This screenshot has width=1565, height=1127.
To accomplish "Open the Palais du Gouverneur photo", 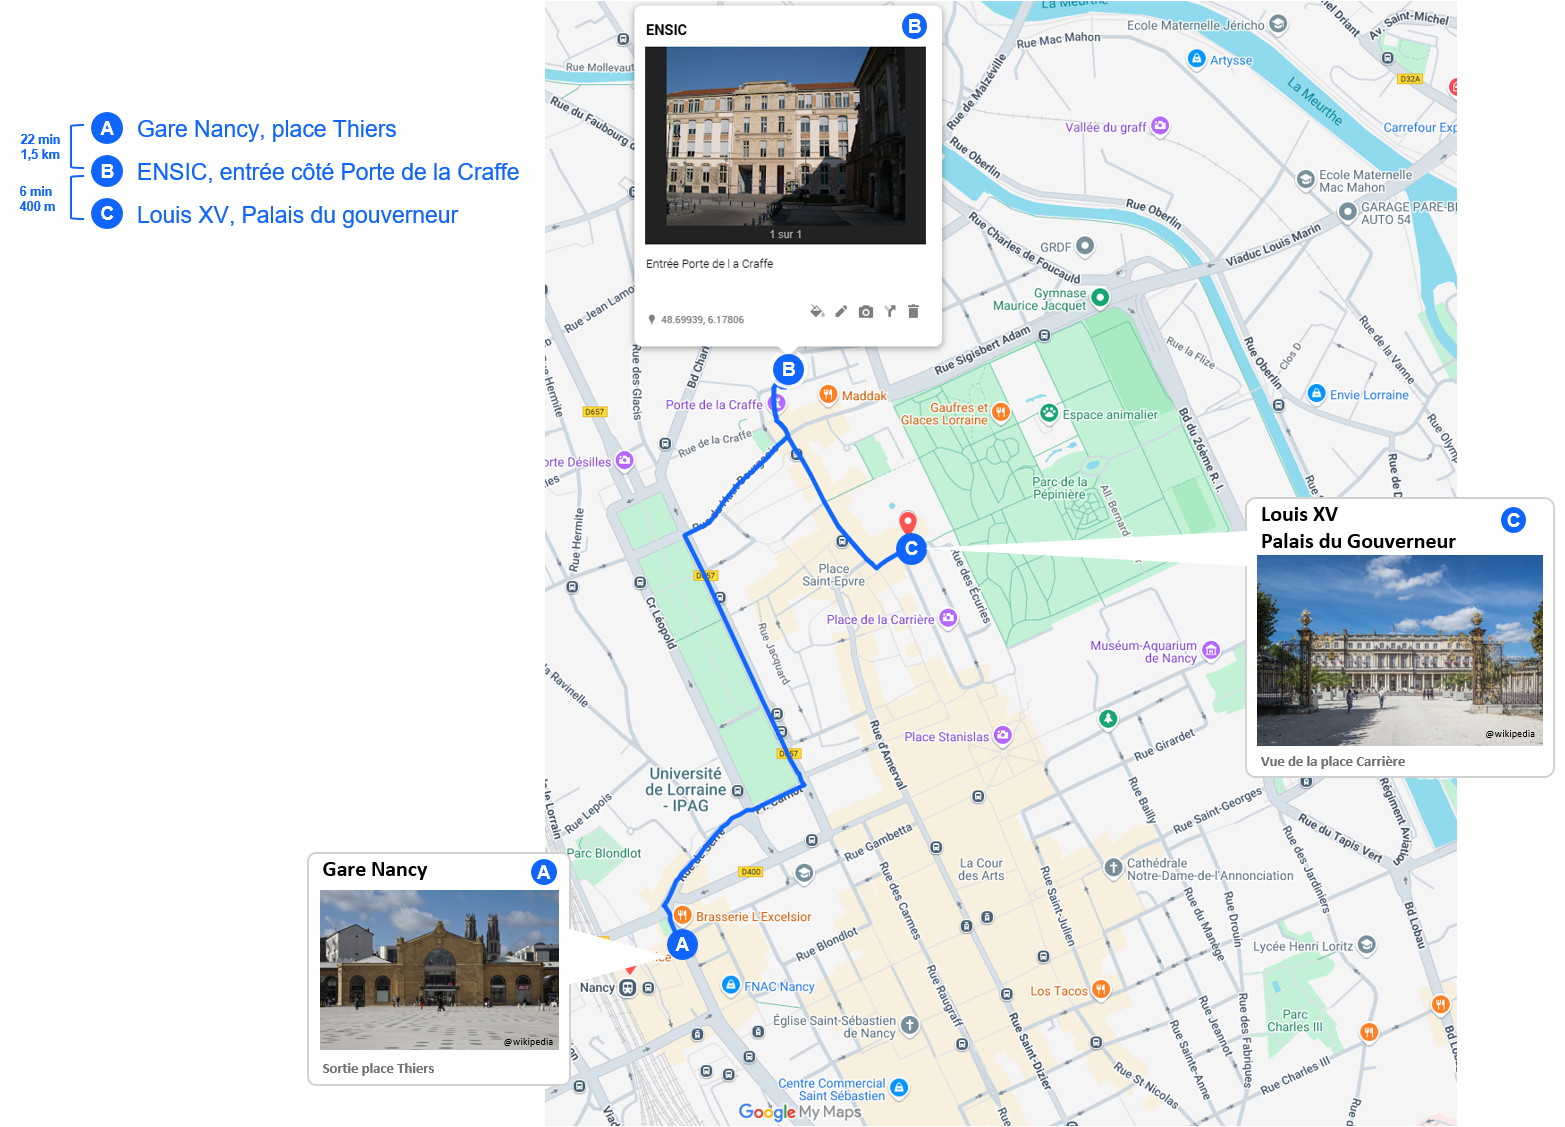I will point(1399,650).
